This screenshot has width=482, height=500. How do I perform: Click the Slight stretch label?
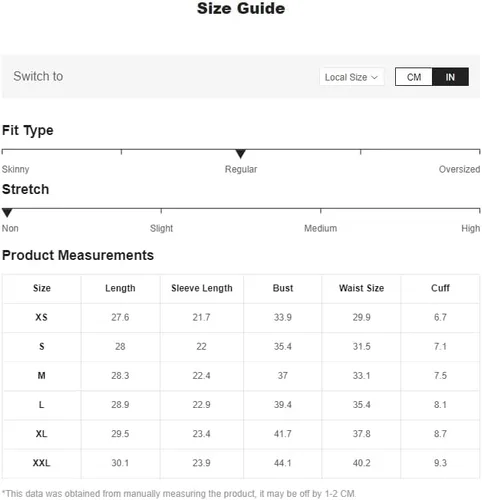point(161,228)
